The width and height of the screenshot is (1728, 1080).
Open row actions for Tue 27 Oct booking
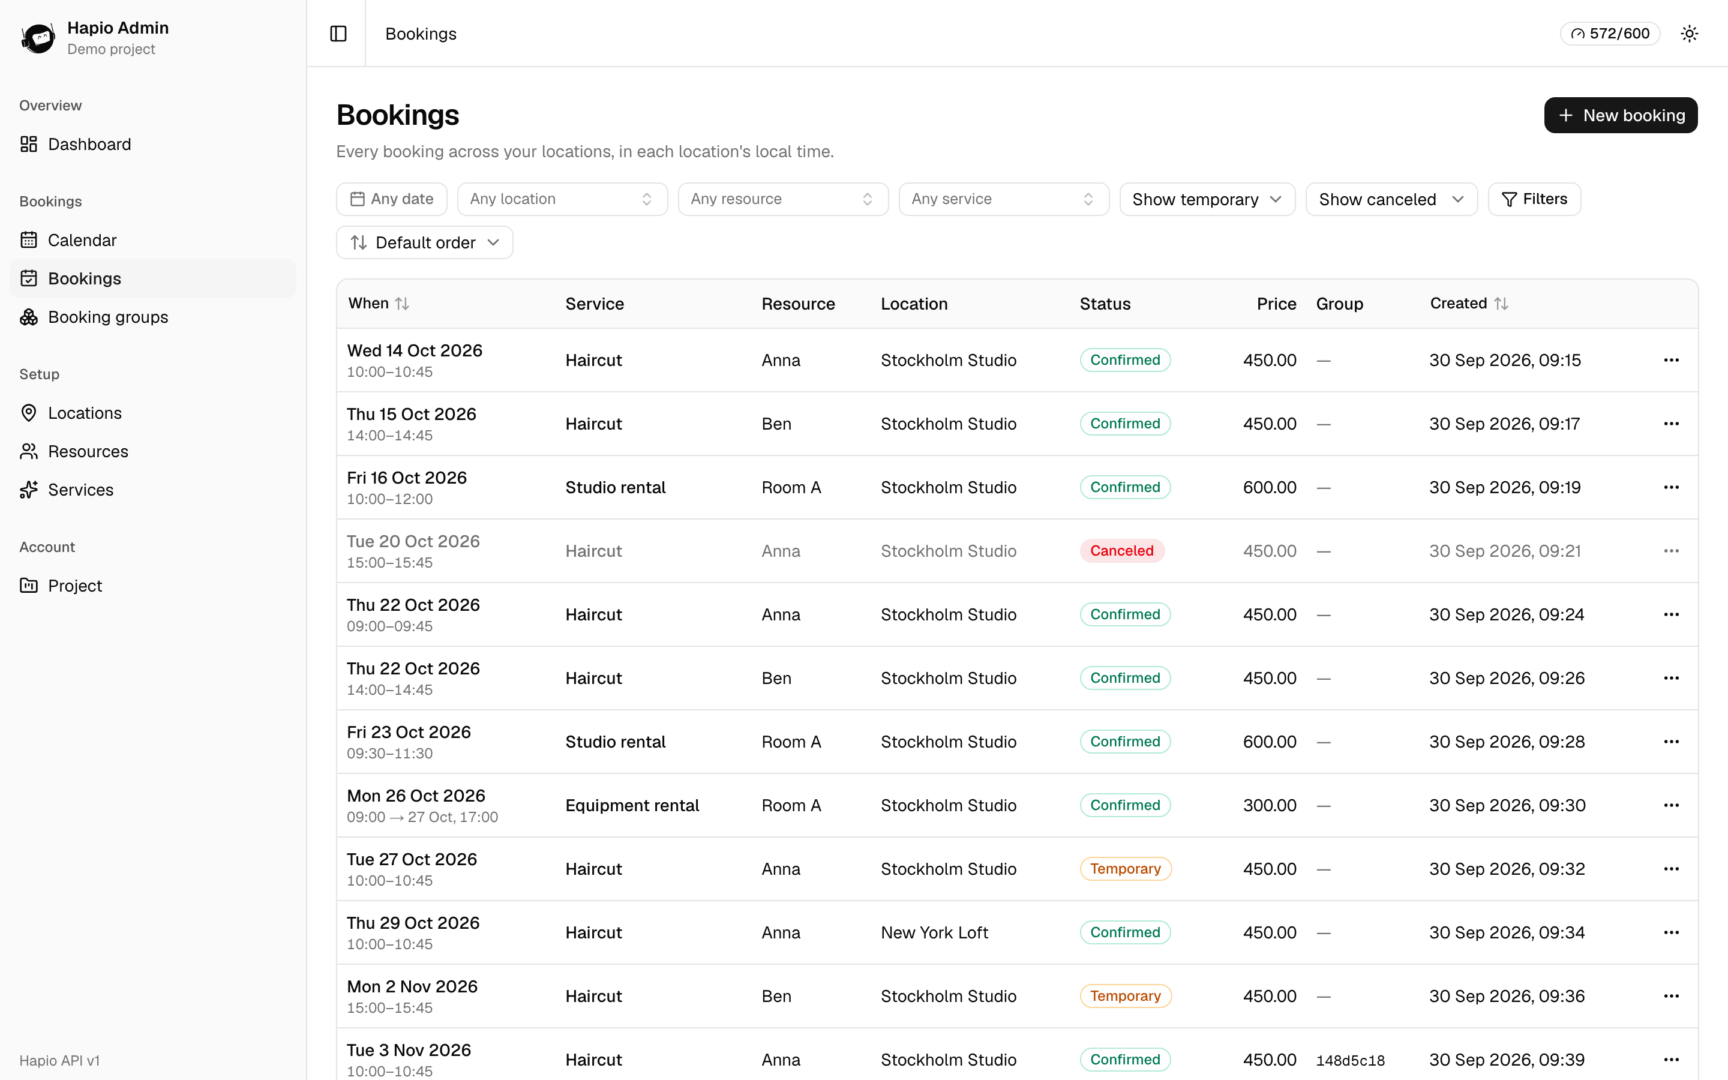point(1671,869)
